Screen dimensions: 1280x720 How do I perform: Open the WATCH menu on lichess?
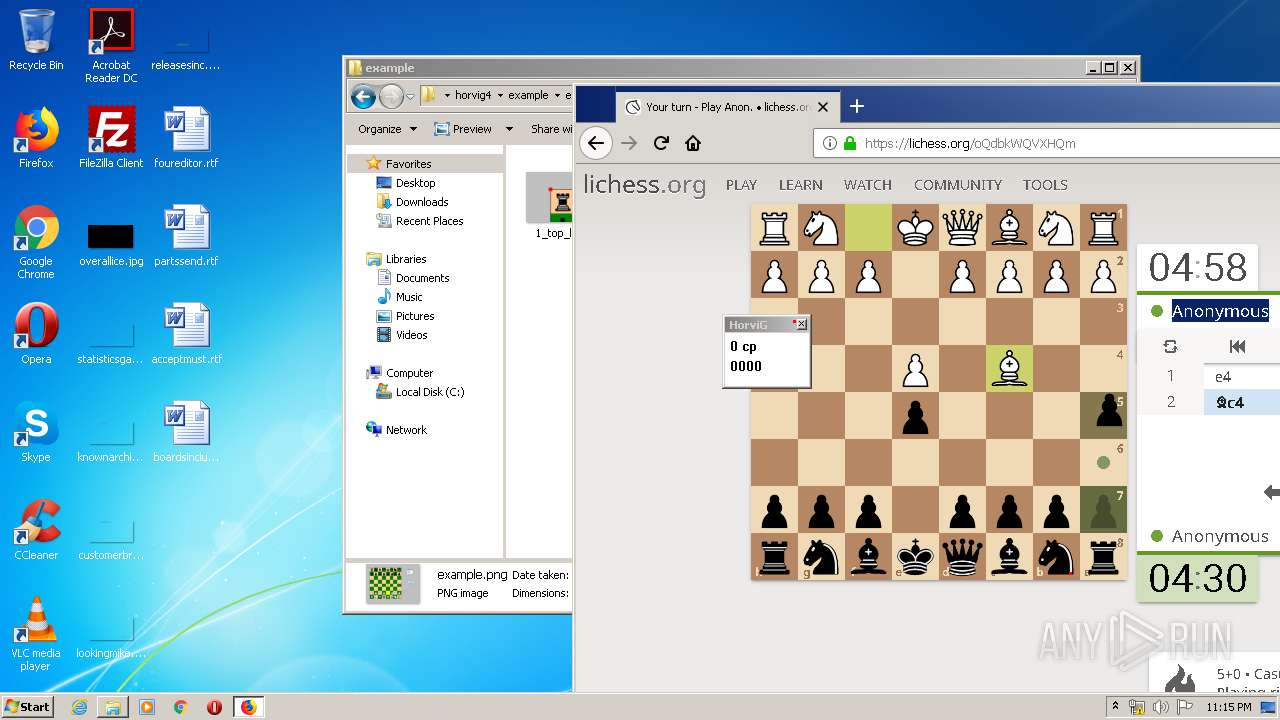(x=868, y=185)
